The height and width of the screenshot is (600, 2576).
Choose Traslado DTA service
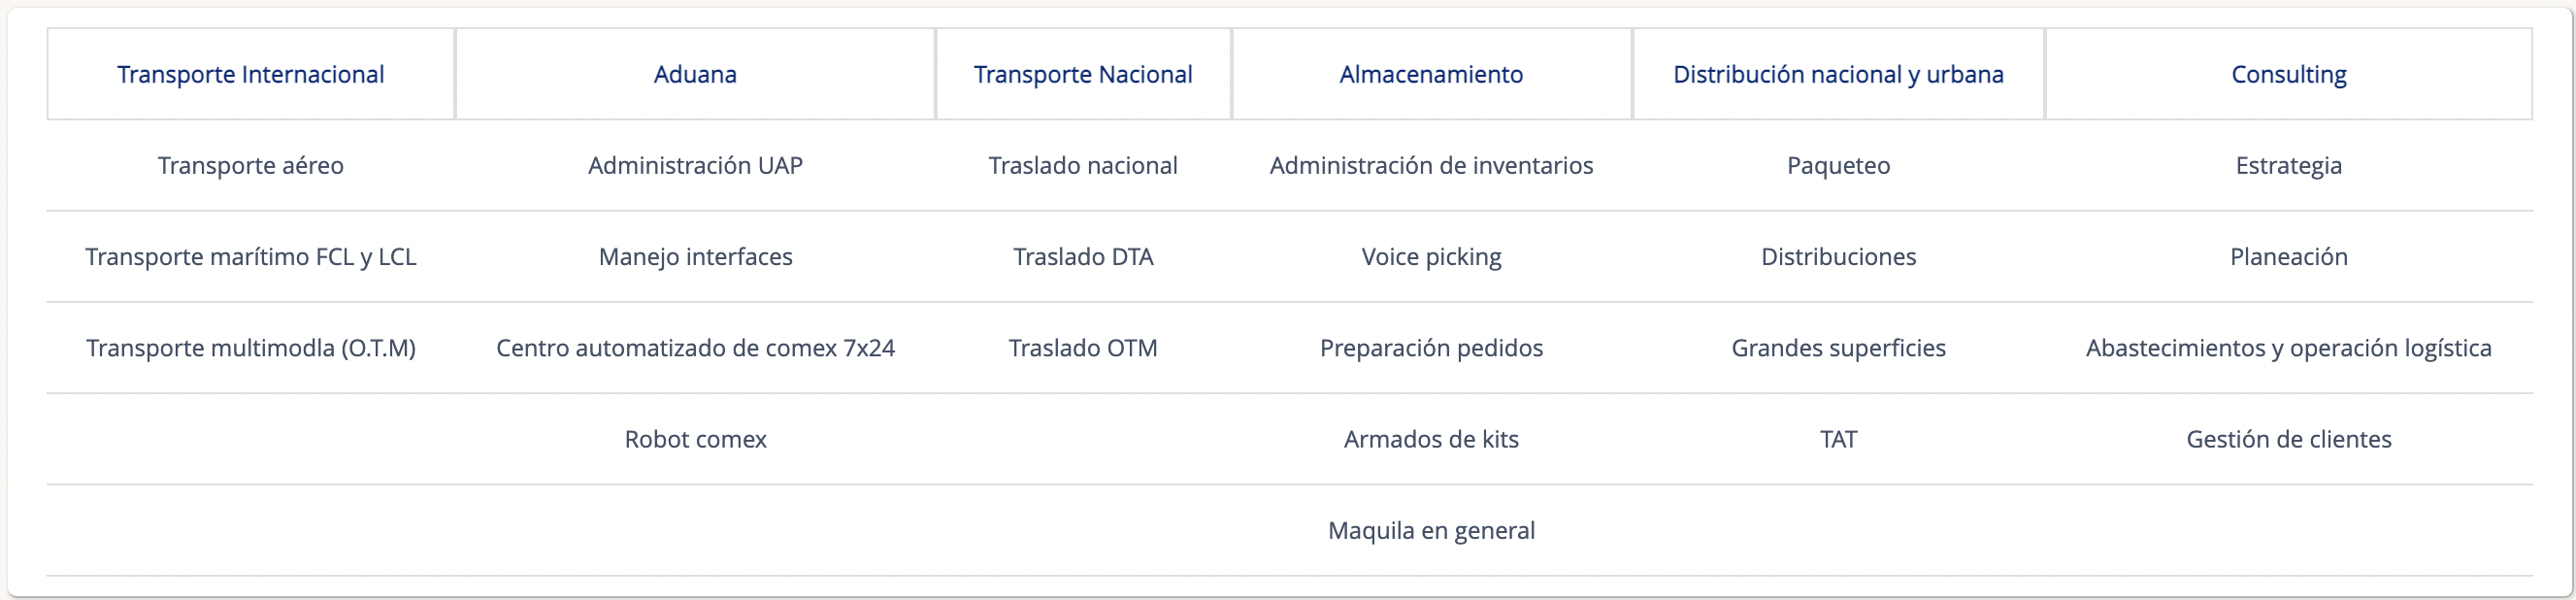pos(1083,257)
